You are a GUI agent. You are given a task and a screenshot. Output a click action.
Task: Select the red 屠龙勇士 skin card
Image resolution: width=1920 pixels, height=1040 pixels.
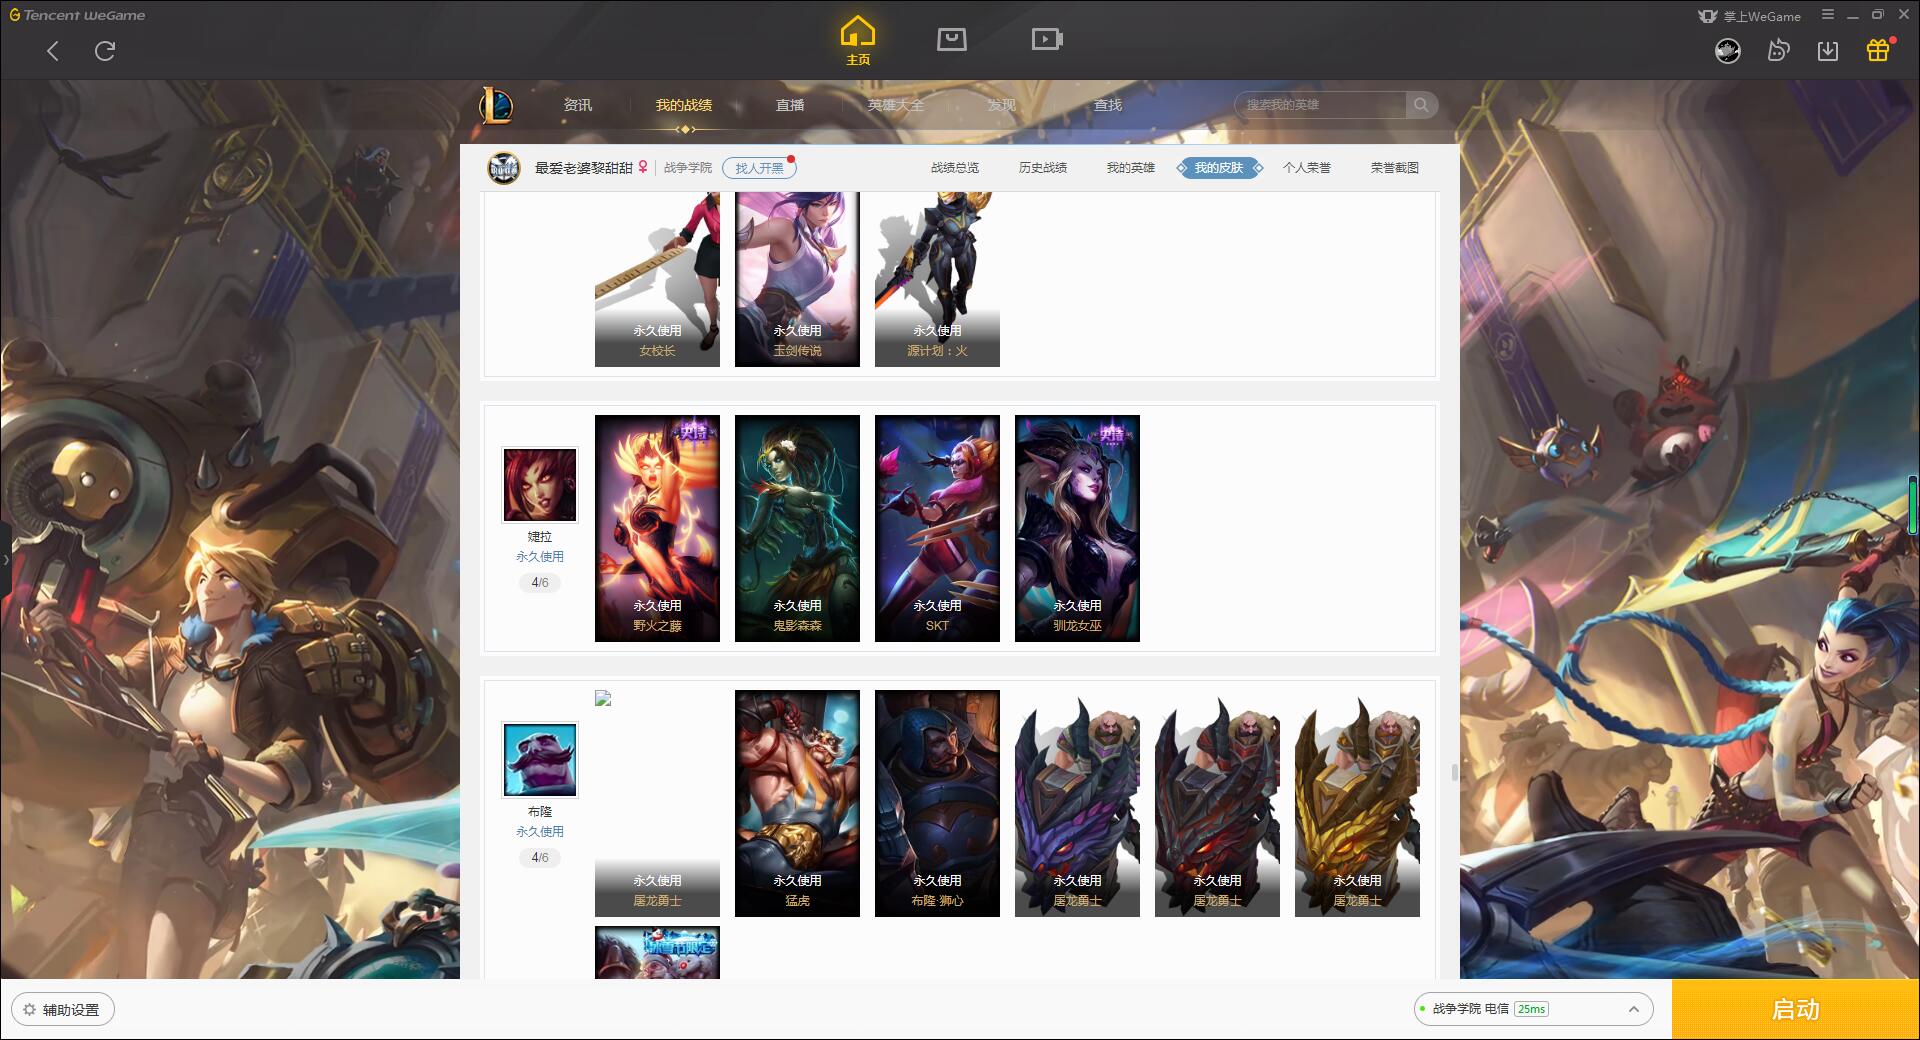[1217, 803]
